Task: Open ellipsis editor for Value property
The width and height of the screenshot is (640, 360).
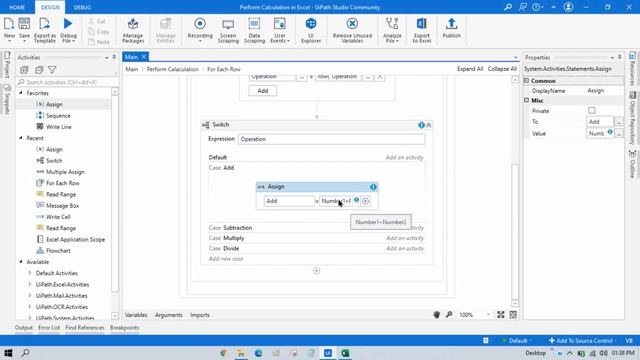Action: 619,133
